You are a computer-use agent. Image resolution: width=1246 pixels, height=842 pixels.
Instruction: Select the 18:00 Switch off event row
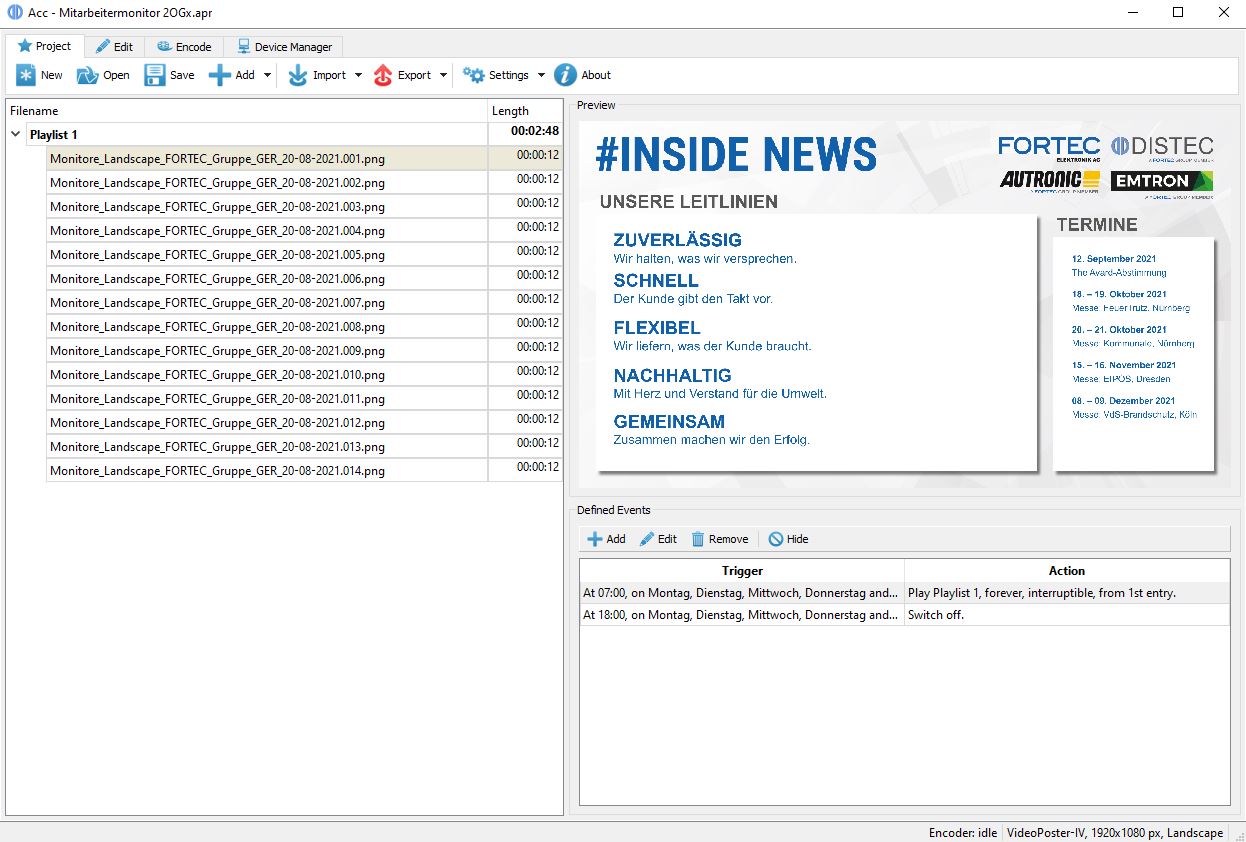tap(740, 615)
